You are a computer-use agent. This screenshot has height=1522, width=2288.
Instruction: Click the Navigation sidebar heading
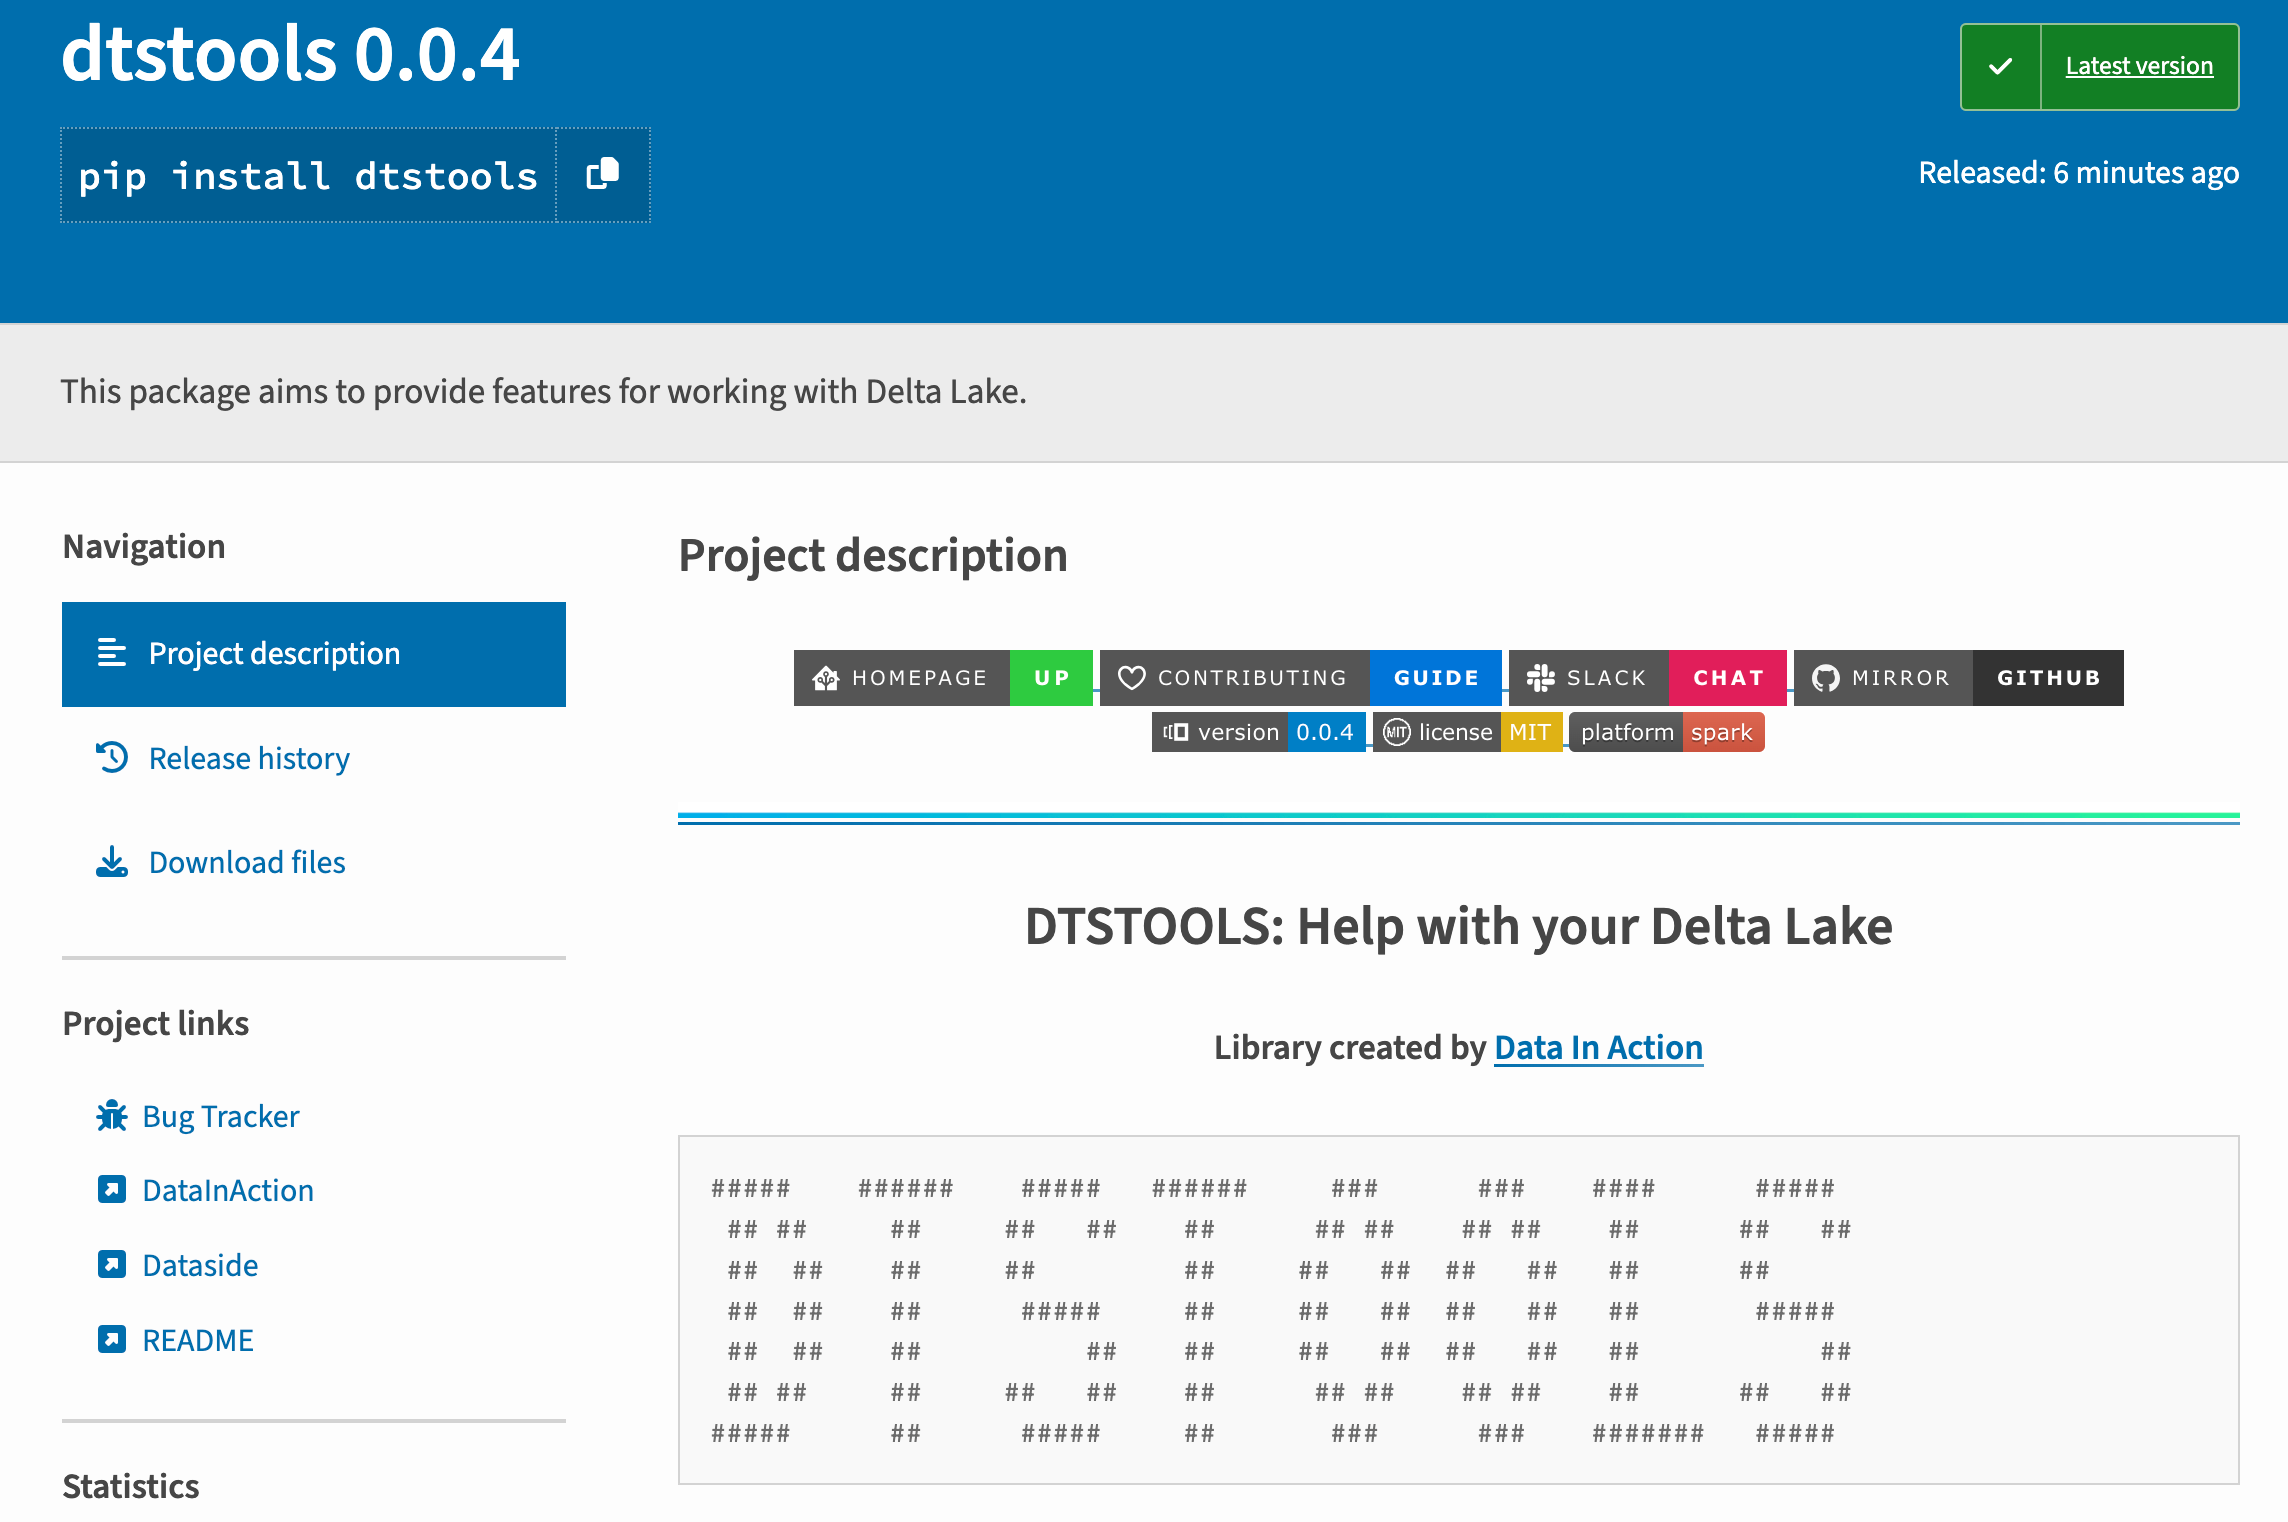coord(144,547)
